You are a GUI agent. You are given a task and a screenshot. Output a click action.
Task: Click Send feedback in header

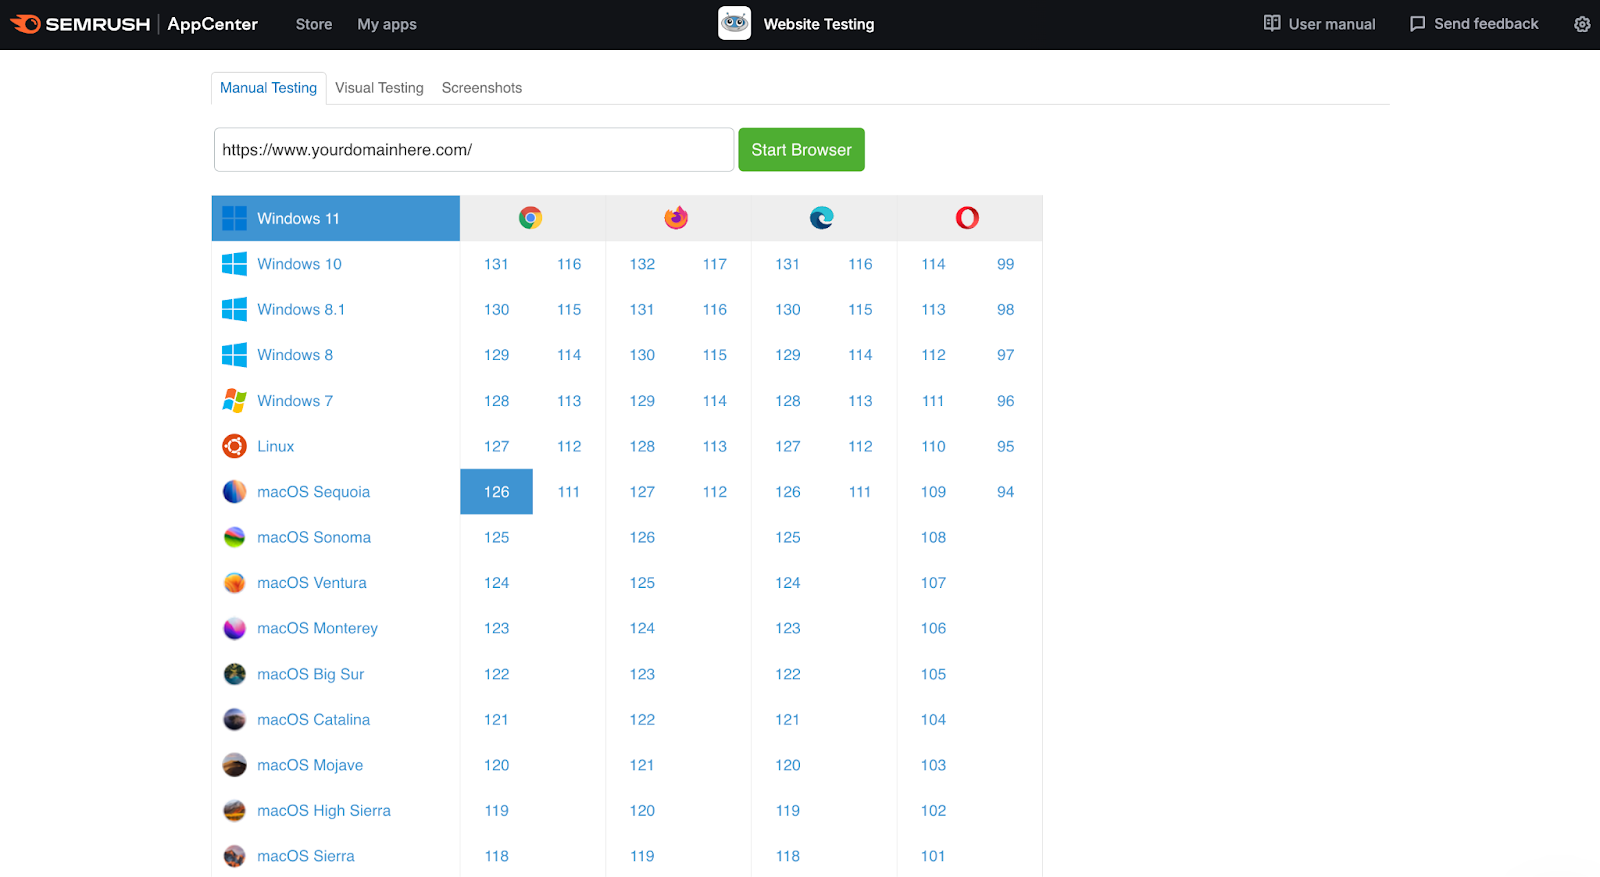[x=1473, y=24]
